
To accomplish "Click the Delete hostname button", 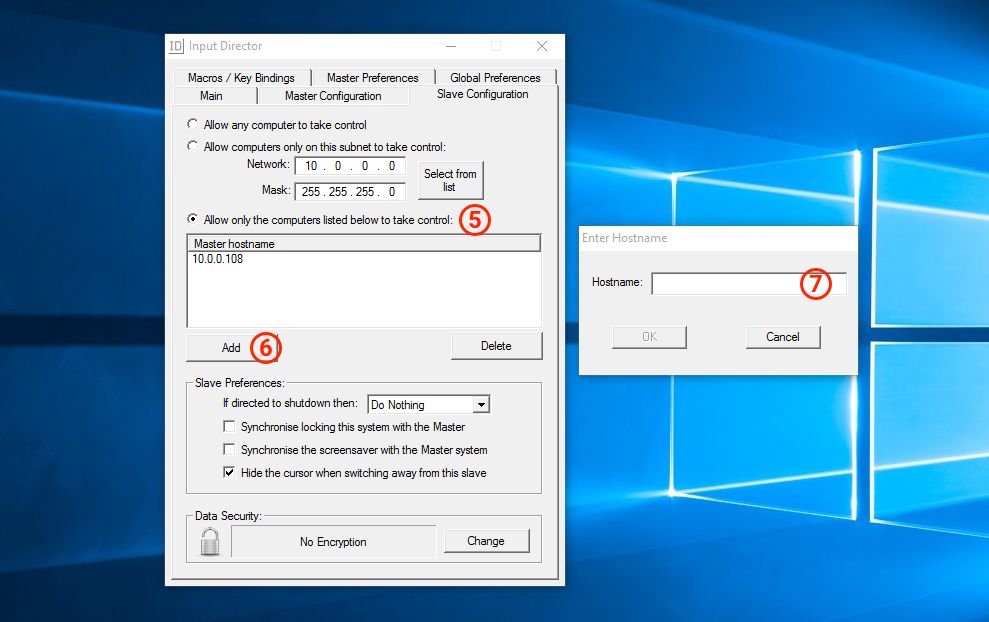I will 496,346.
